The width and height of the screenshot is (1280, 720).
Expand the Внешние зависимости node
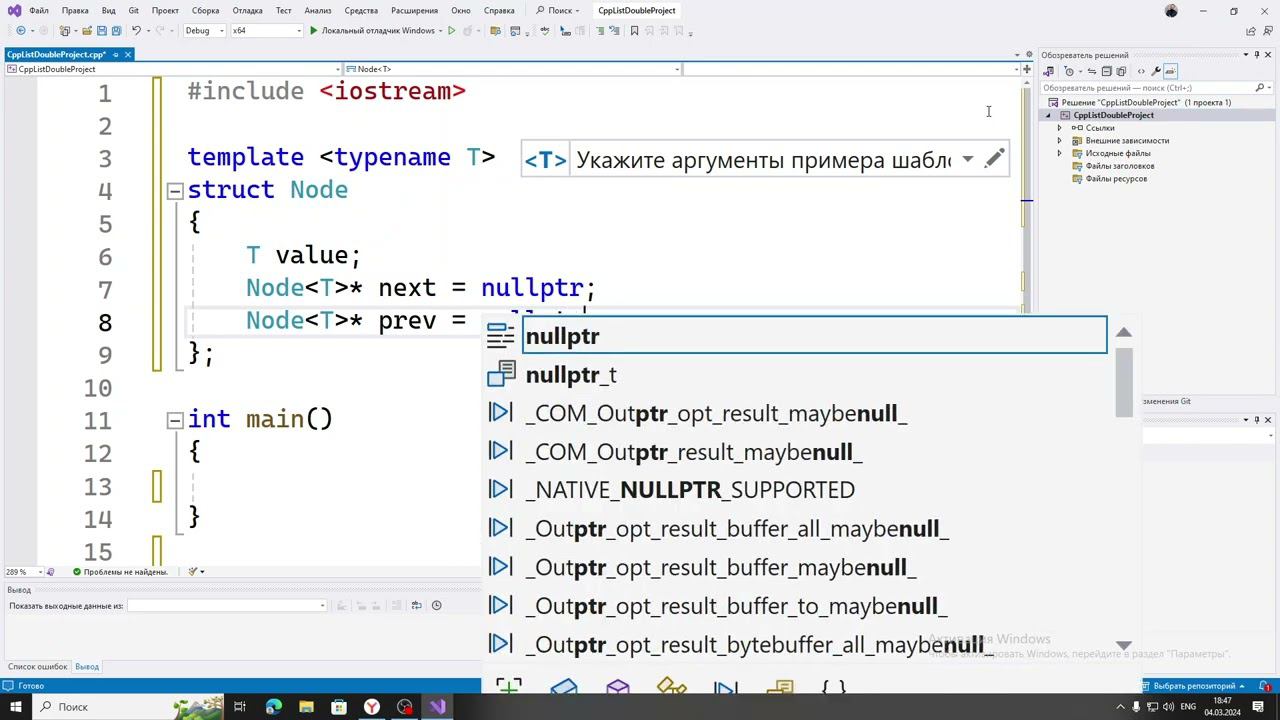point(1060,141)
